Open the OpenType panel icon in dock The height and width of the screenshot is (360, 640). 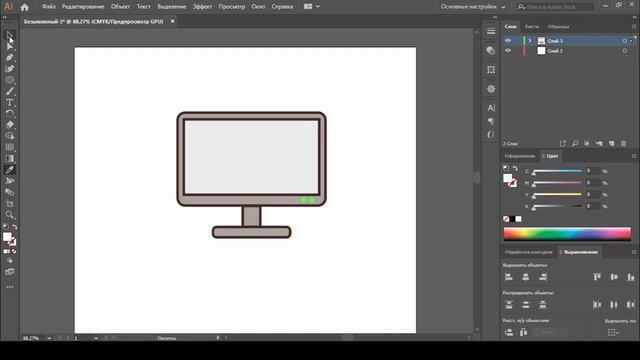click(x=491, y=134)
